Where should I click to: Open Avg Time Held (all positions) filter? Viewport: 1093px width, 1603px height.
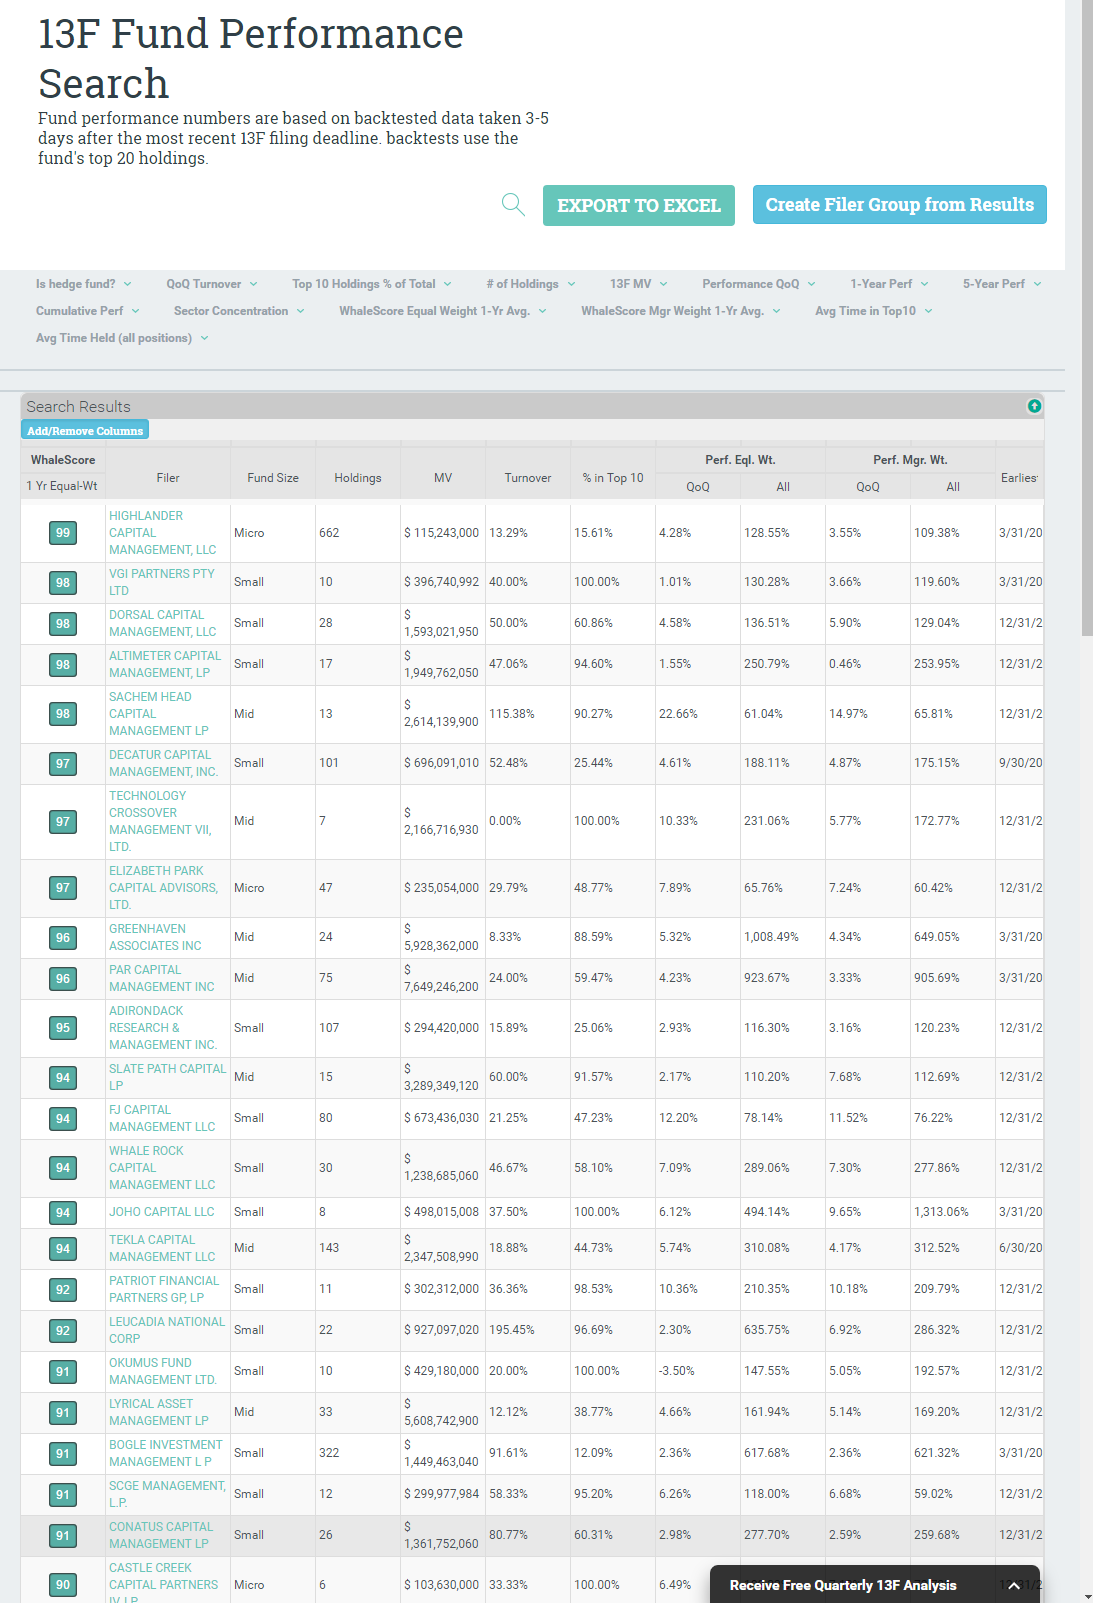pyautogui.click(x=122, y=338)
